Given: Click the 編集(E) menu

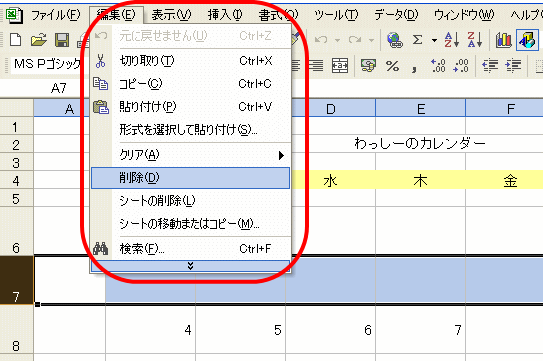Looking at the screenshot, I should coord(116,15).
